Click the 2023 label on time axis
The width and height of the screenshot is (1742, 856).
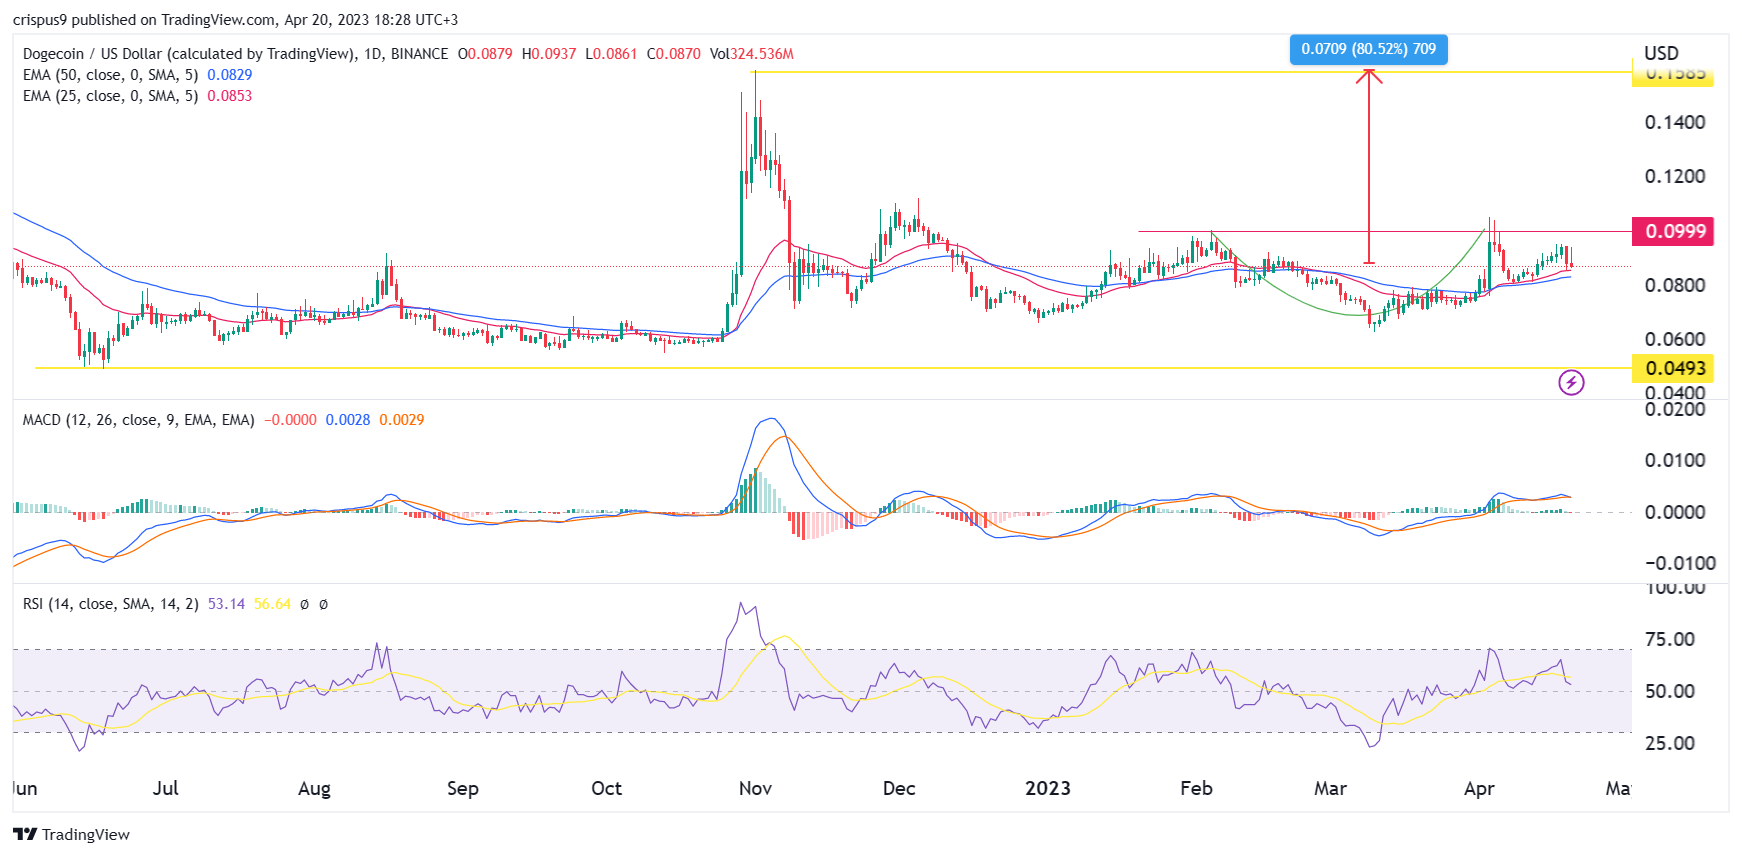coord(1048,788)
